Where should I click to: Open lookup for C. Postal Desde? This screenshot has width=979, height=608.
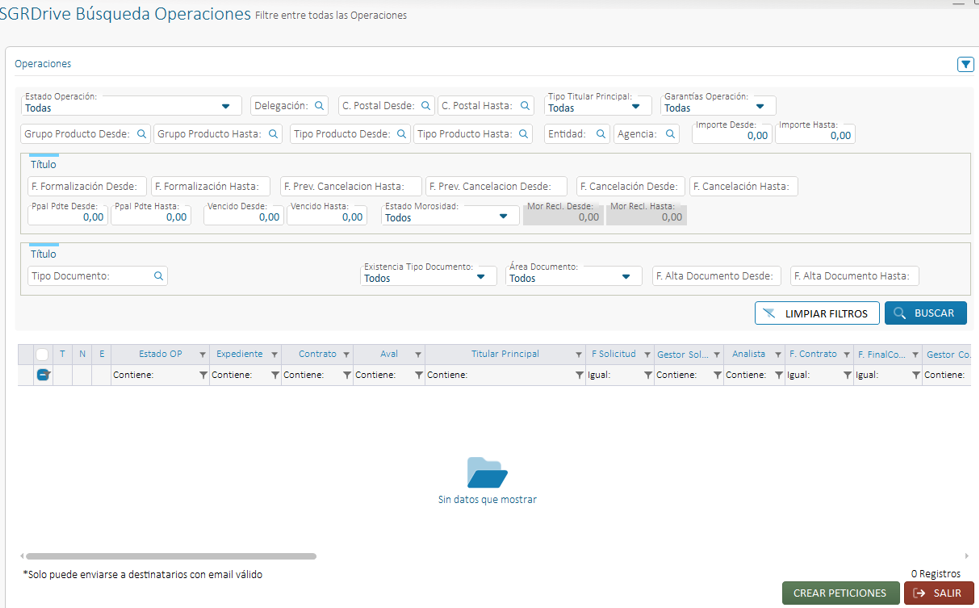pos(425,106)
